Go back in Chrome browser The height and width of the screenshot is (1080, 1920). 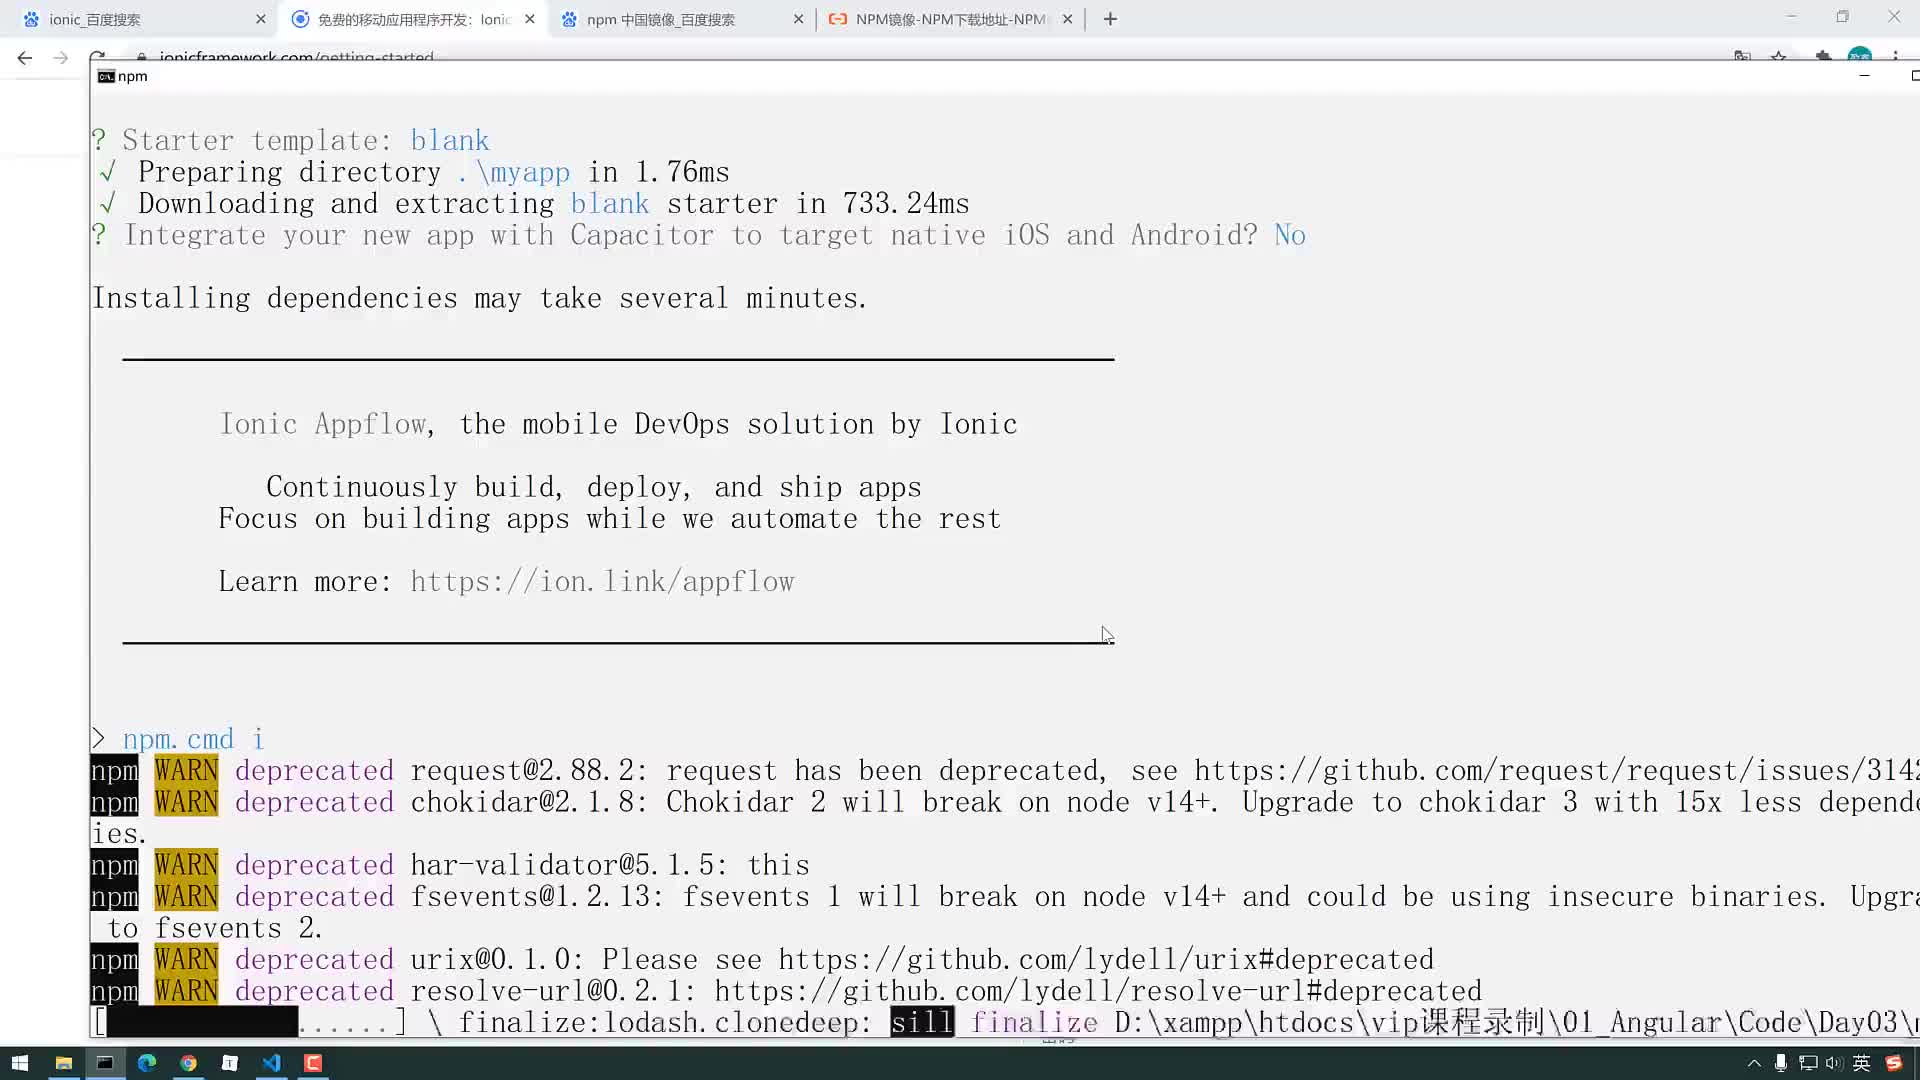pyautogui.click(x=25, y=57)
